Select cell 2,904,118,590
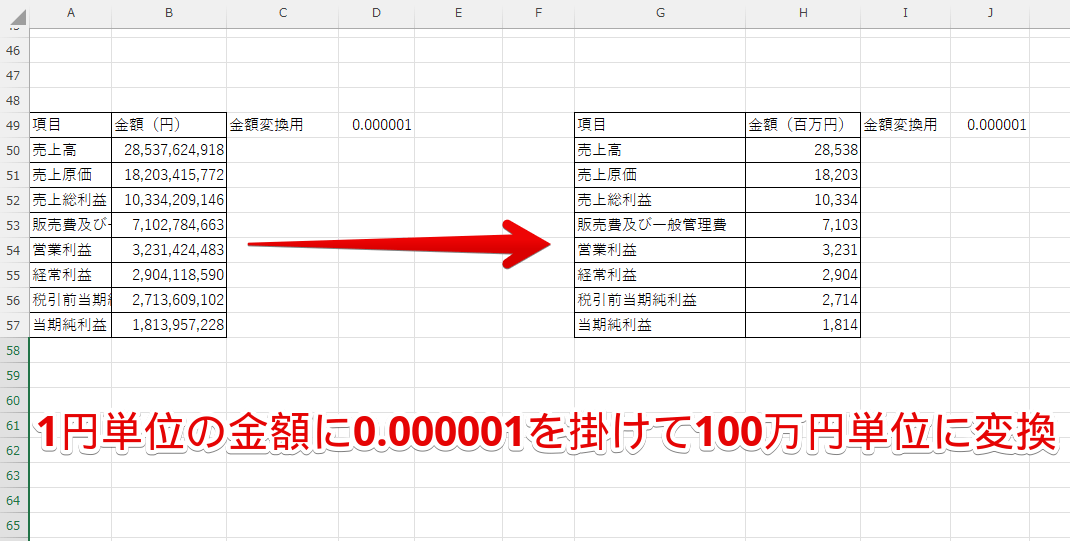The height and width of the screenshot is (541, 1073). 169,275
